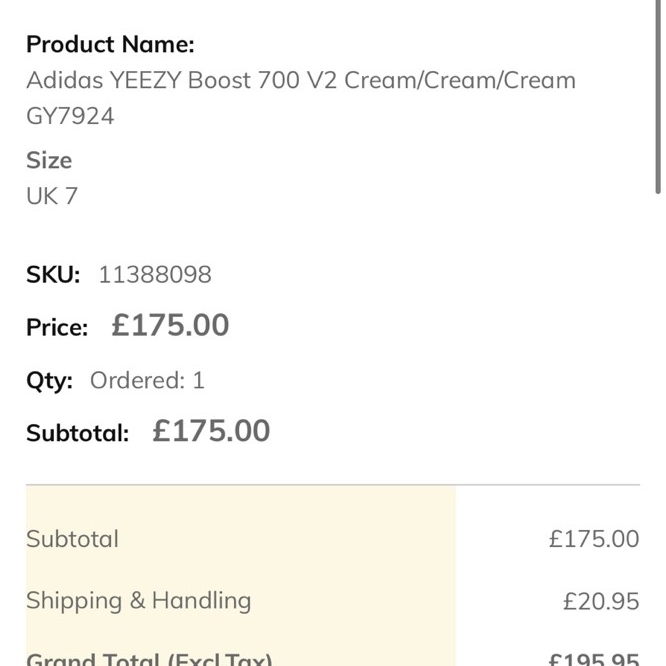Click the bold £175.00 price value
The image size is (666, 666).
(170, 325)
